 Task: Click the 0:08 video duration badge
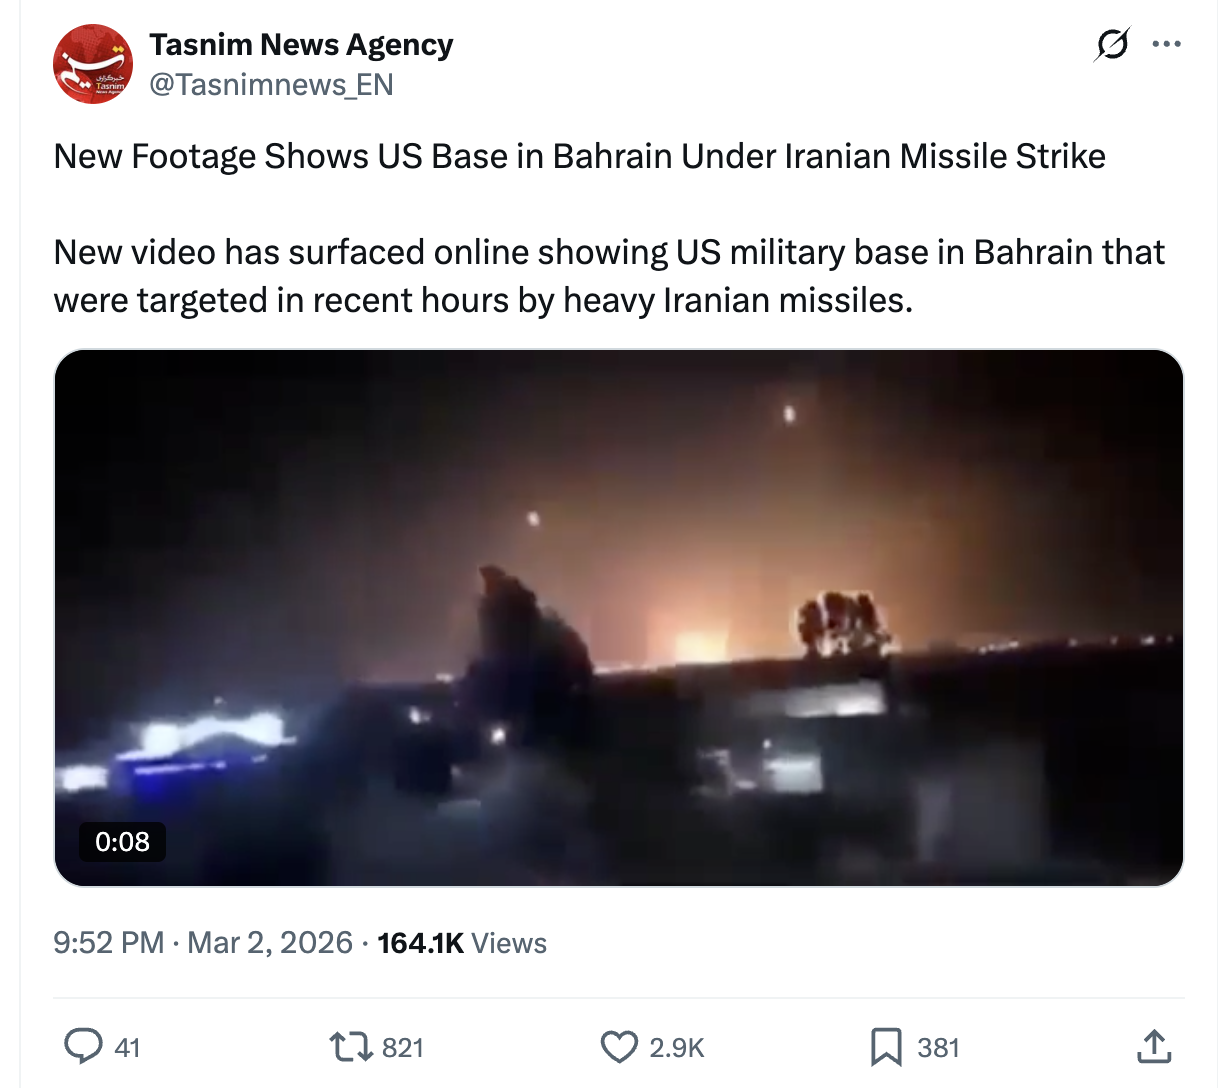122,842
